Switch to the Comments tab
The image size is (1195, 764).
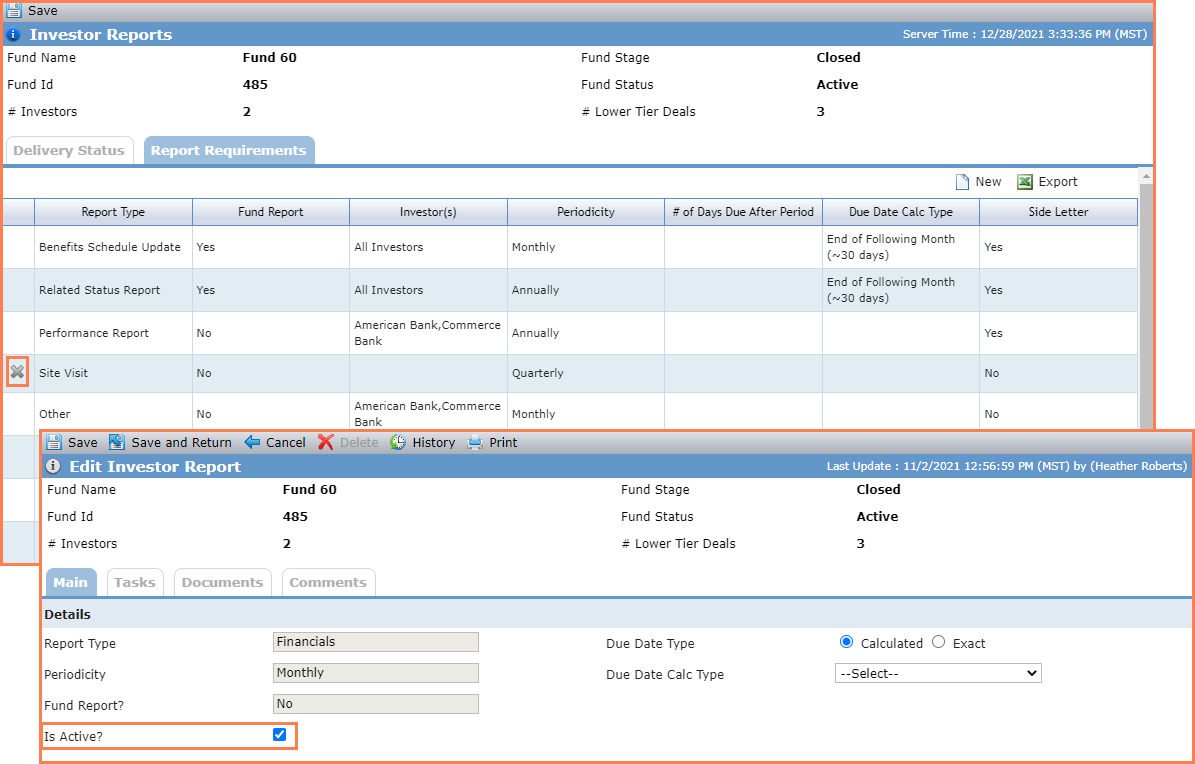tap(328, 583)
